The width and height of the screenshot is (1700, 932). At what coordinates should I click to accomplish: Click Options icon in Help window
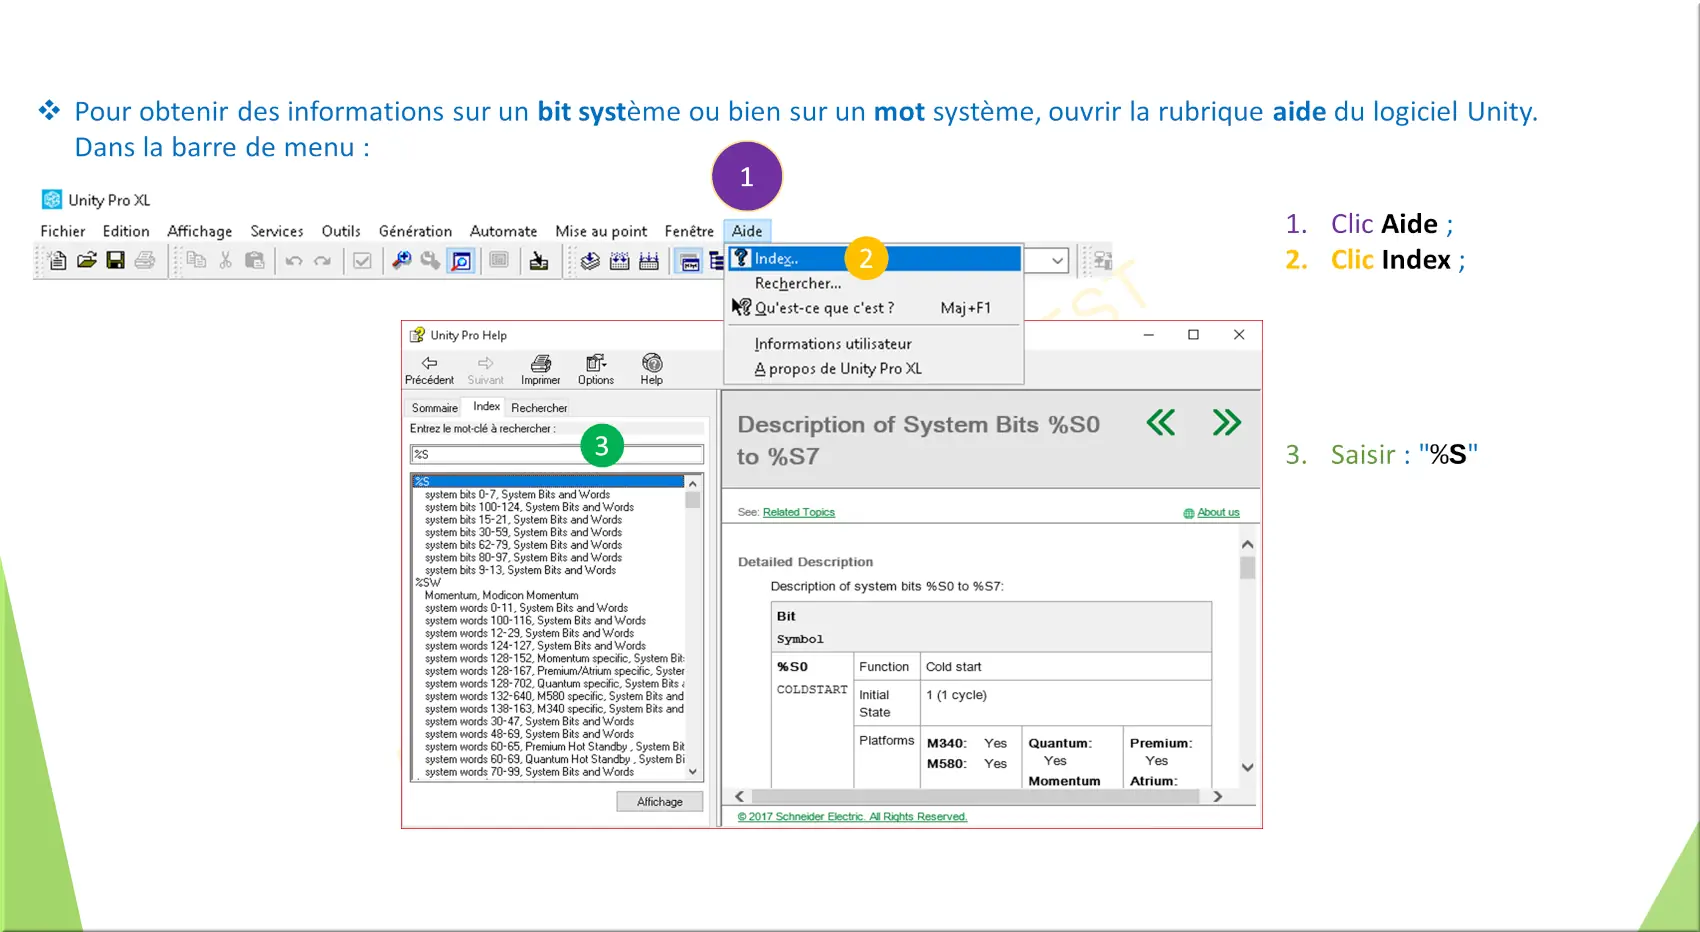tap(596, 369)
